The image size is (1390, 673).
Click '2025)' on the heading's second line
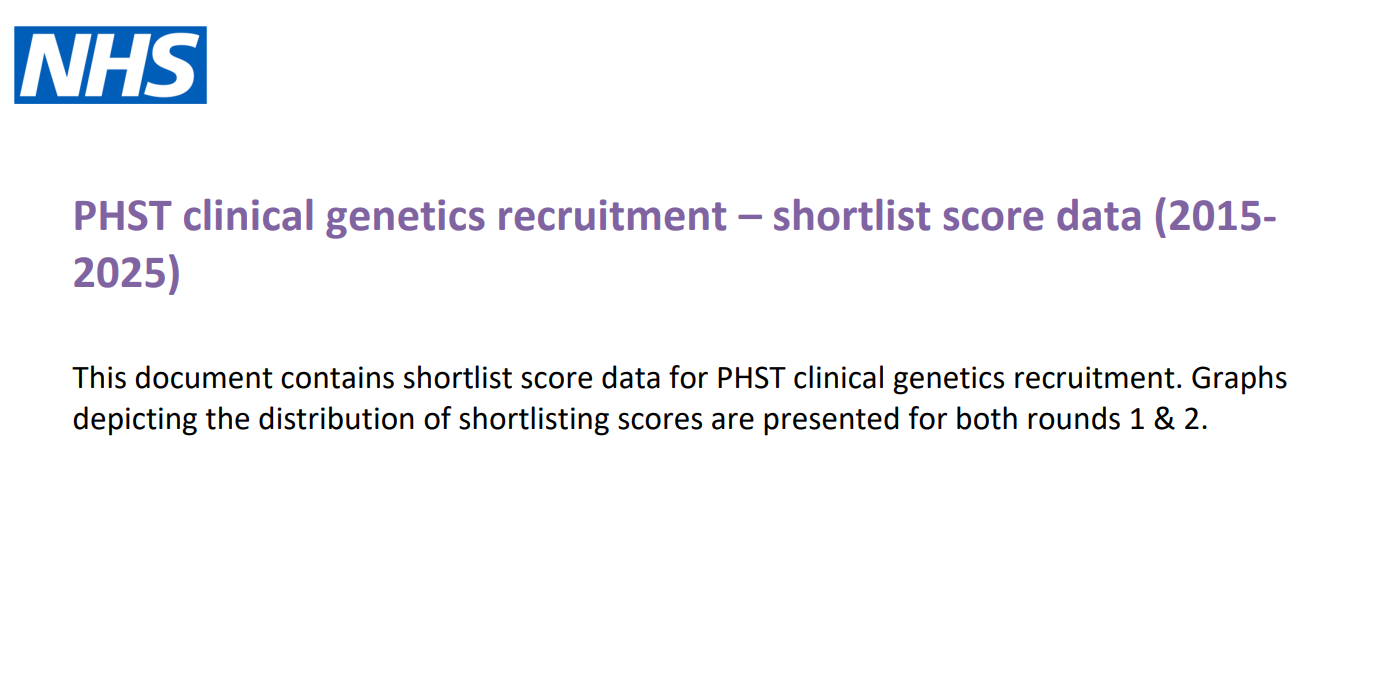pos(127,273)
